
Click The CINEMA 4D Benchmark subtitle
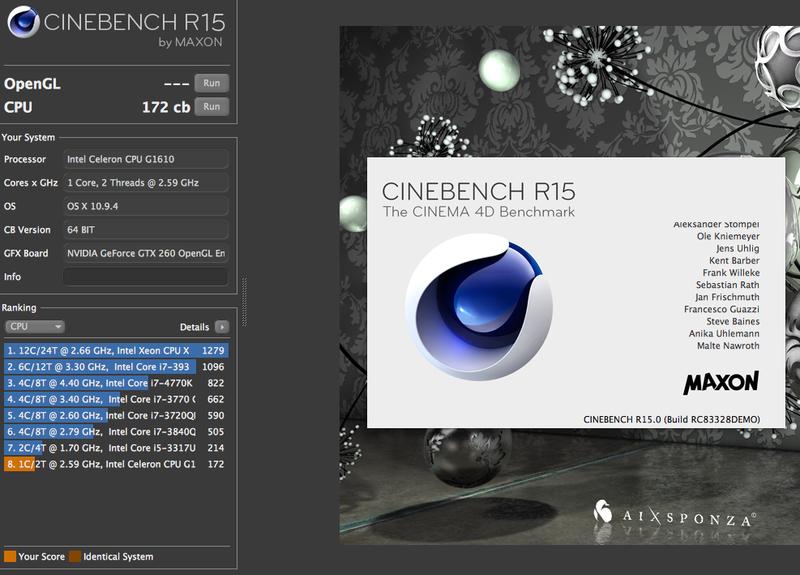pos(479,212)
